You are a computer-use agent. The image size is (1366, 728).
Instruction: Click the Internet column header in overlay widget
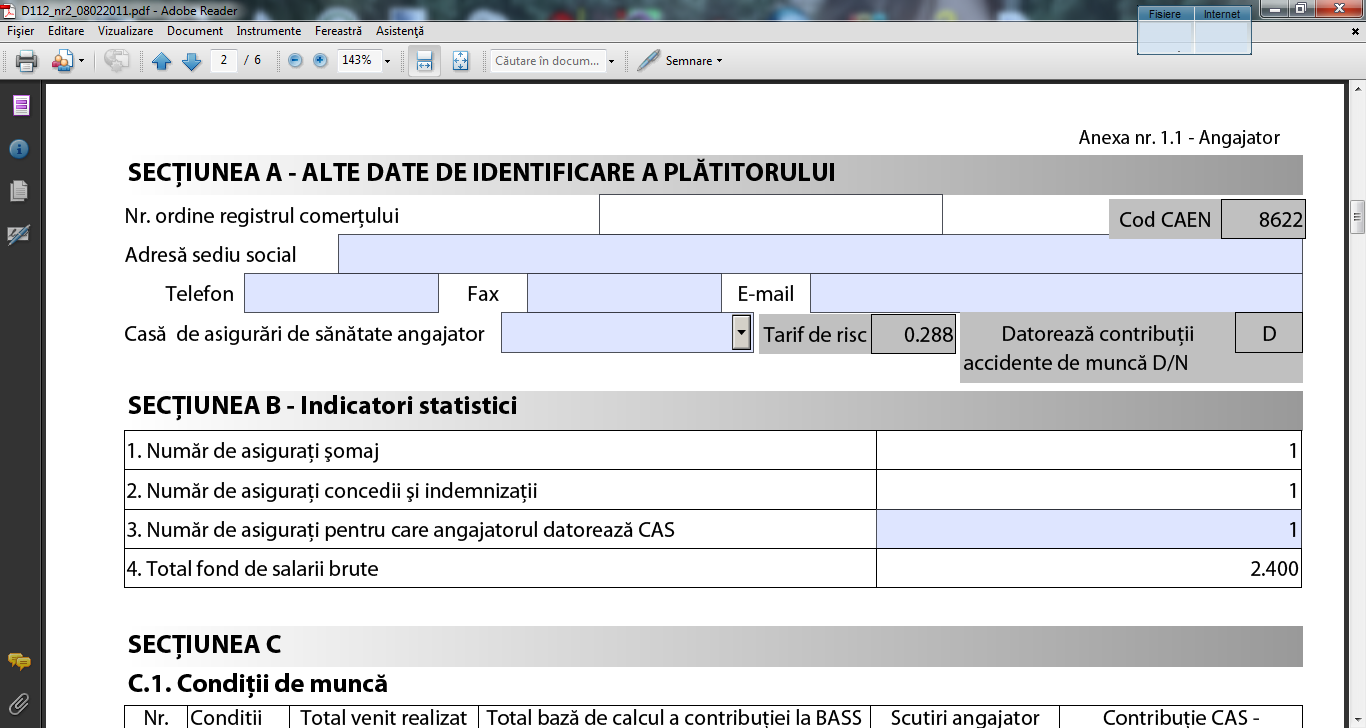(1222, 14)
